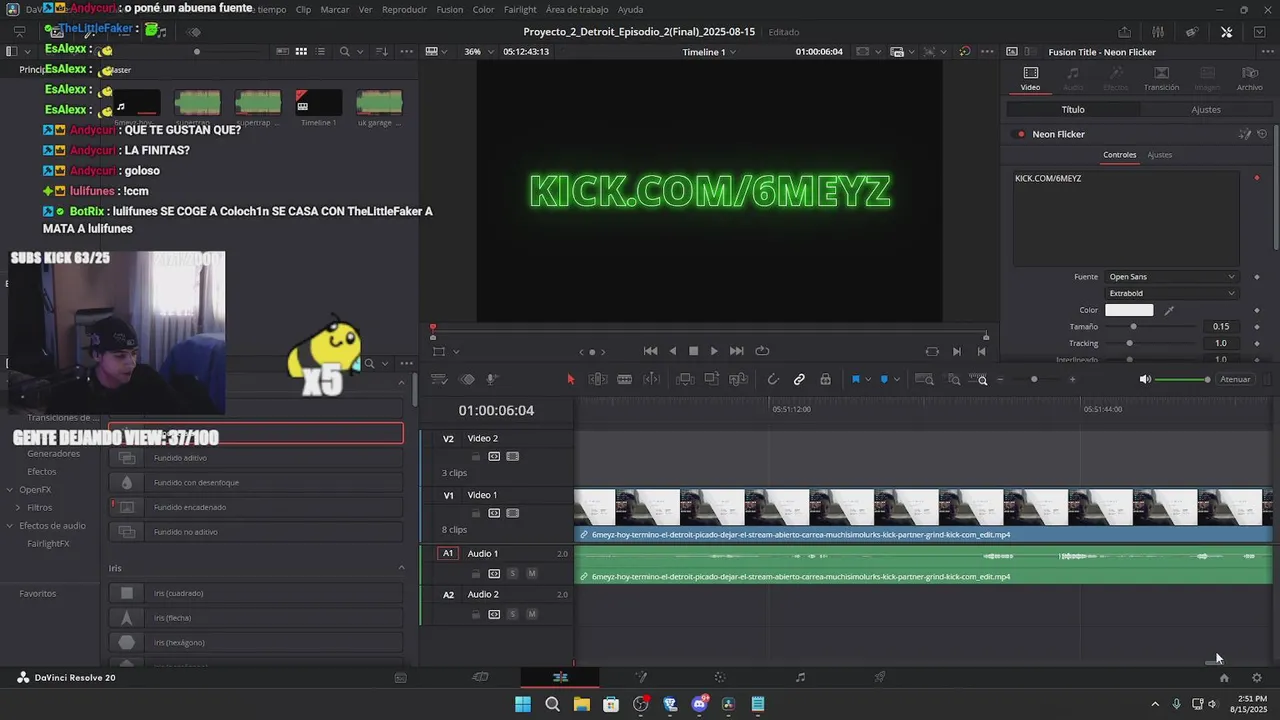Collapse the OpenFX tree section
Viewport: 1280px width, 720px height.
coord(9,489)
